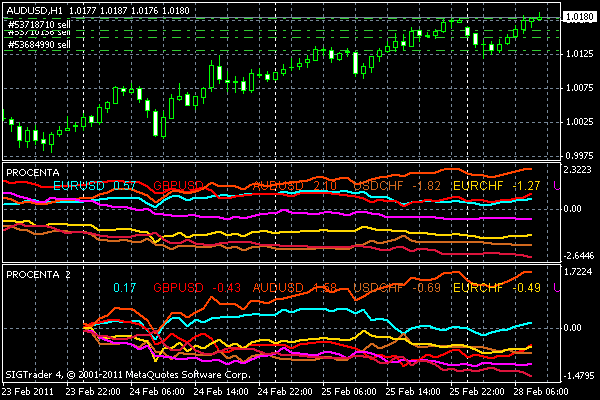Click the 23 Feb 2011 date label
This screenshot has width=600, height=400.
point(30,393)
